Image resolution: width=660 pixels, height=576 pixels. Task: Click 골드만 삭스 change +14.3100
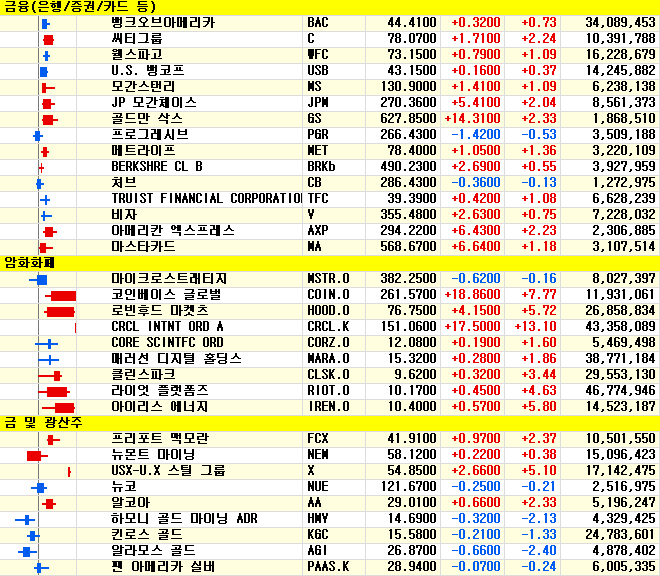click(x=472, y=118)
